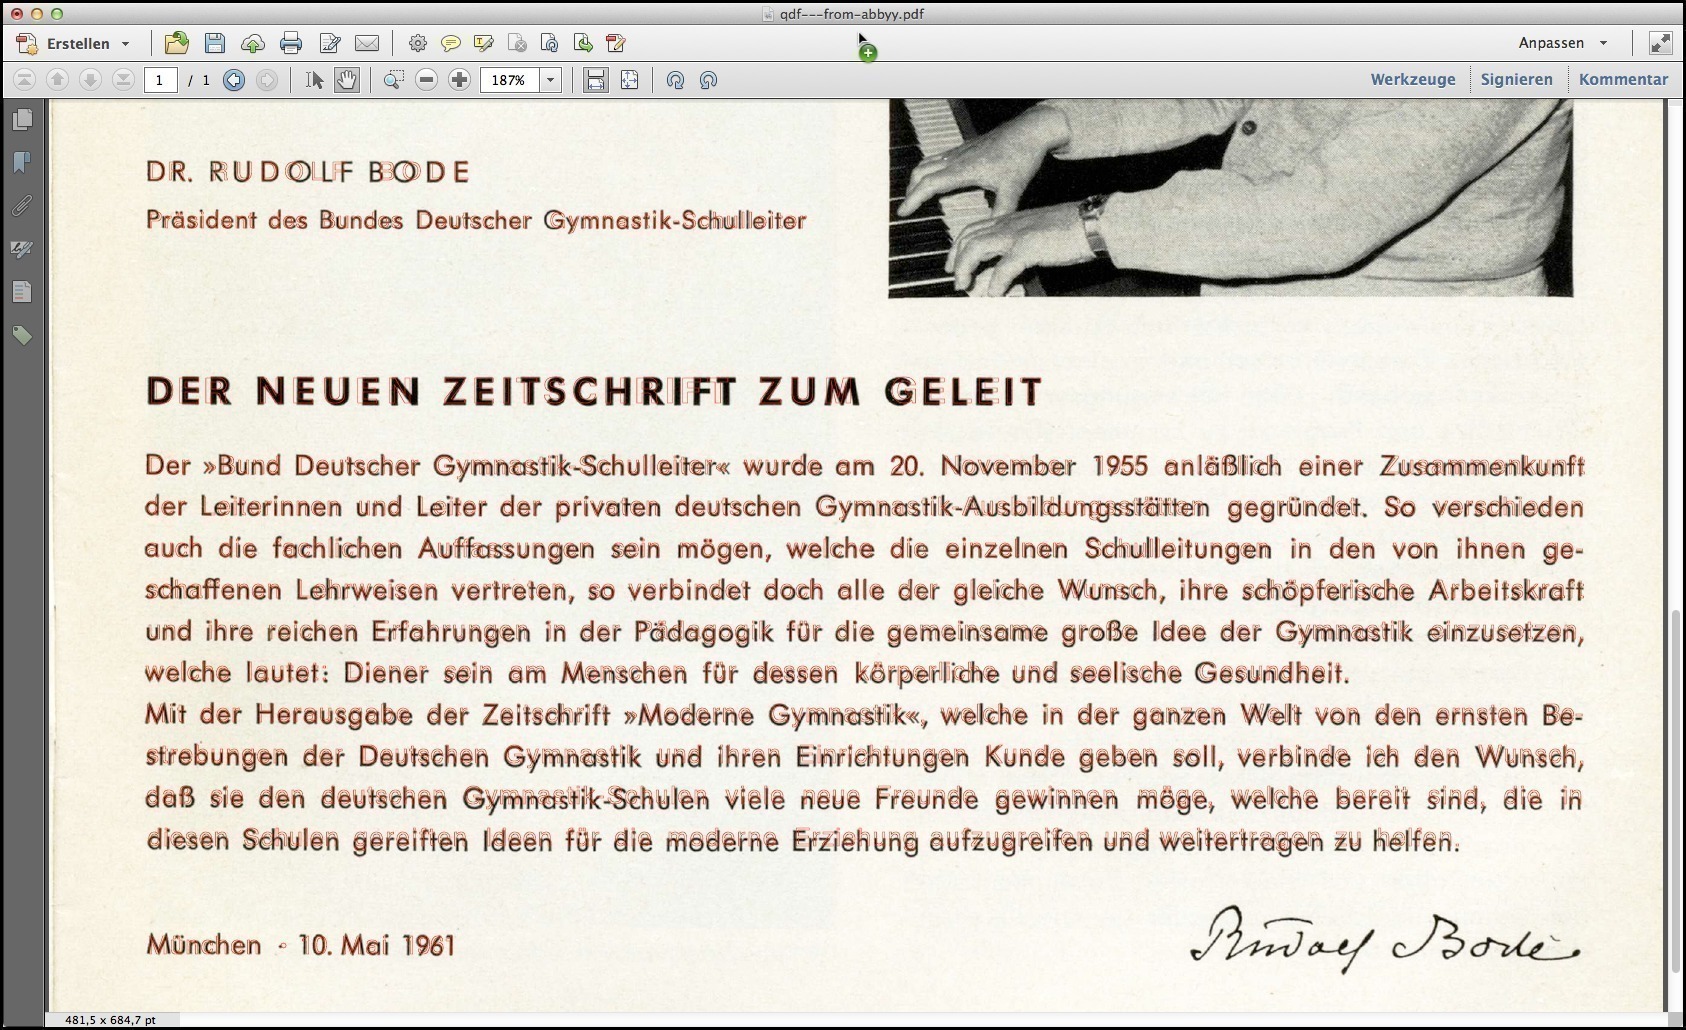Open a file using the Open folder icon
This screenshot has height=1030, width=1686.
[x=177, y=43]
